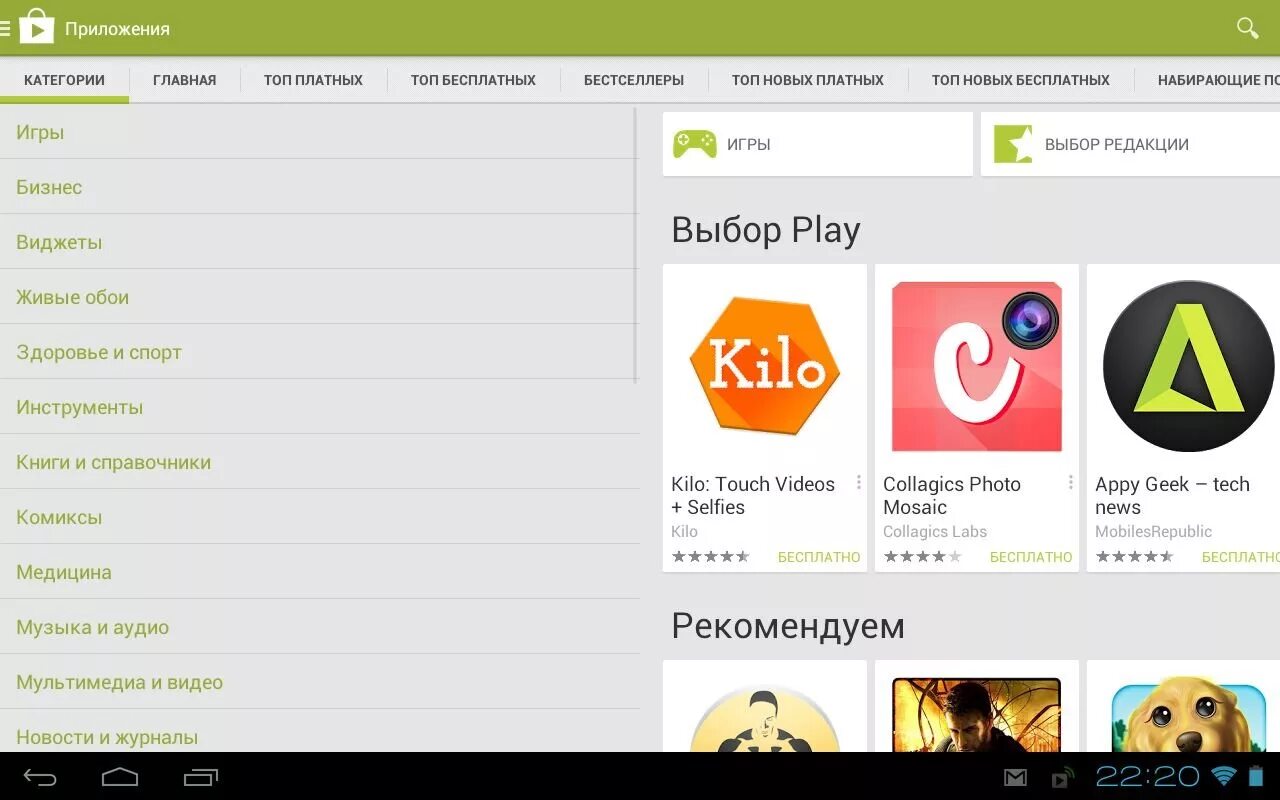Click the Kilo star rating
Screen dimensions: 1280x800
click(x=710, y=557)
